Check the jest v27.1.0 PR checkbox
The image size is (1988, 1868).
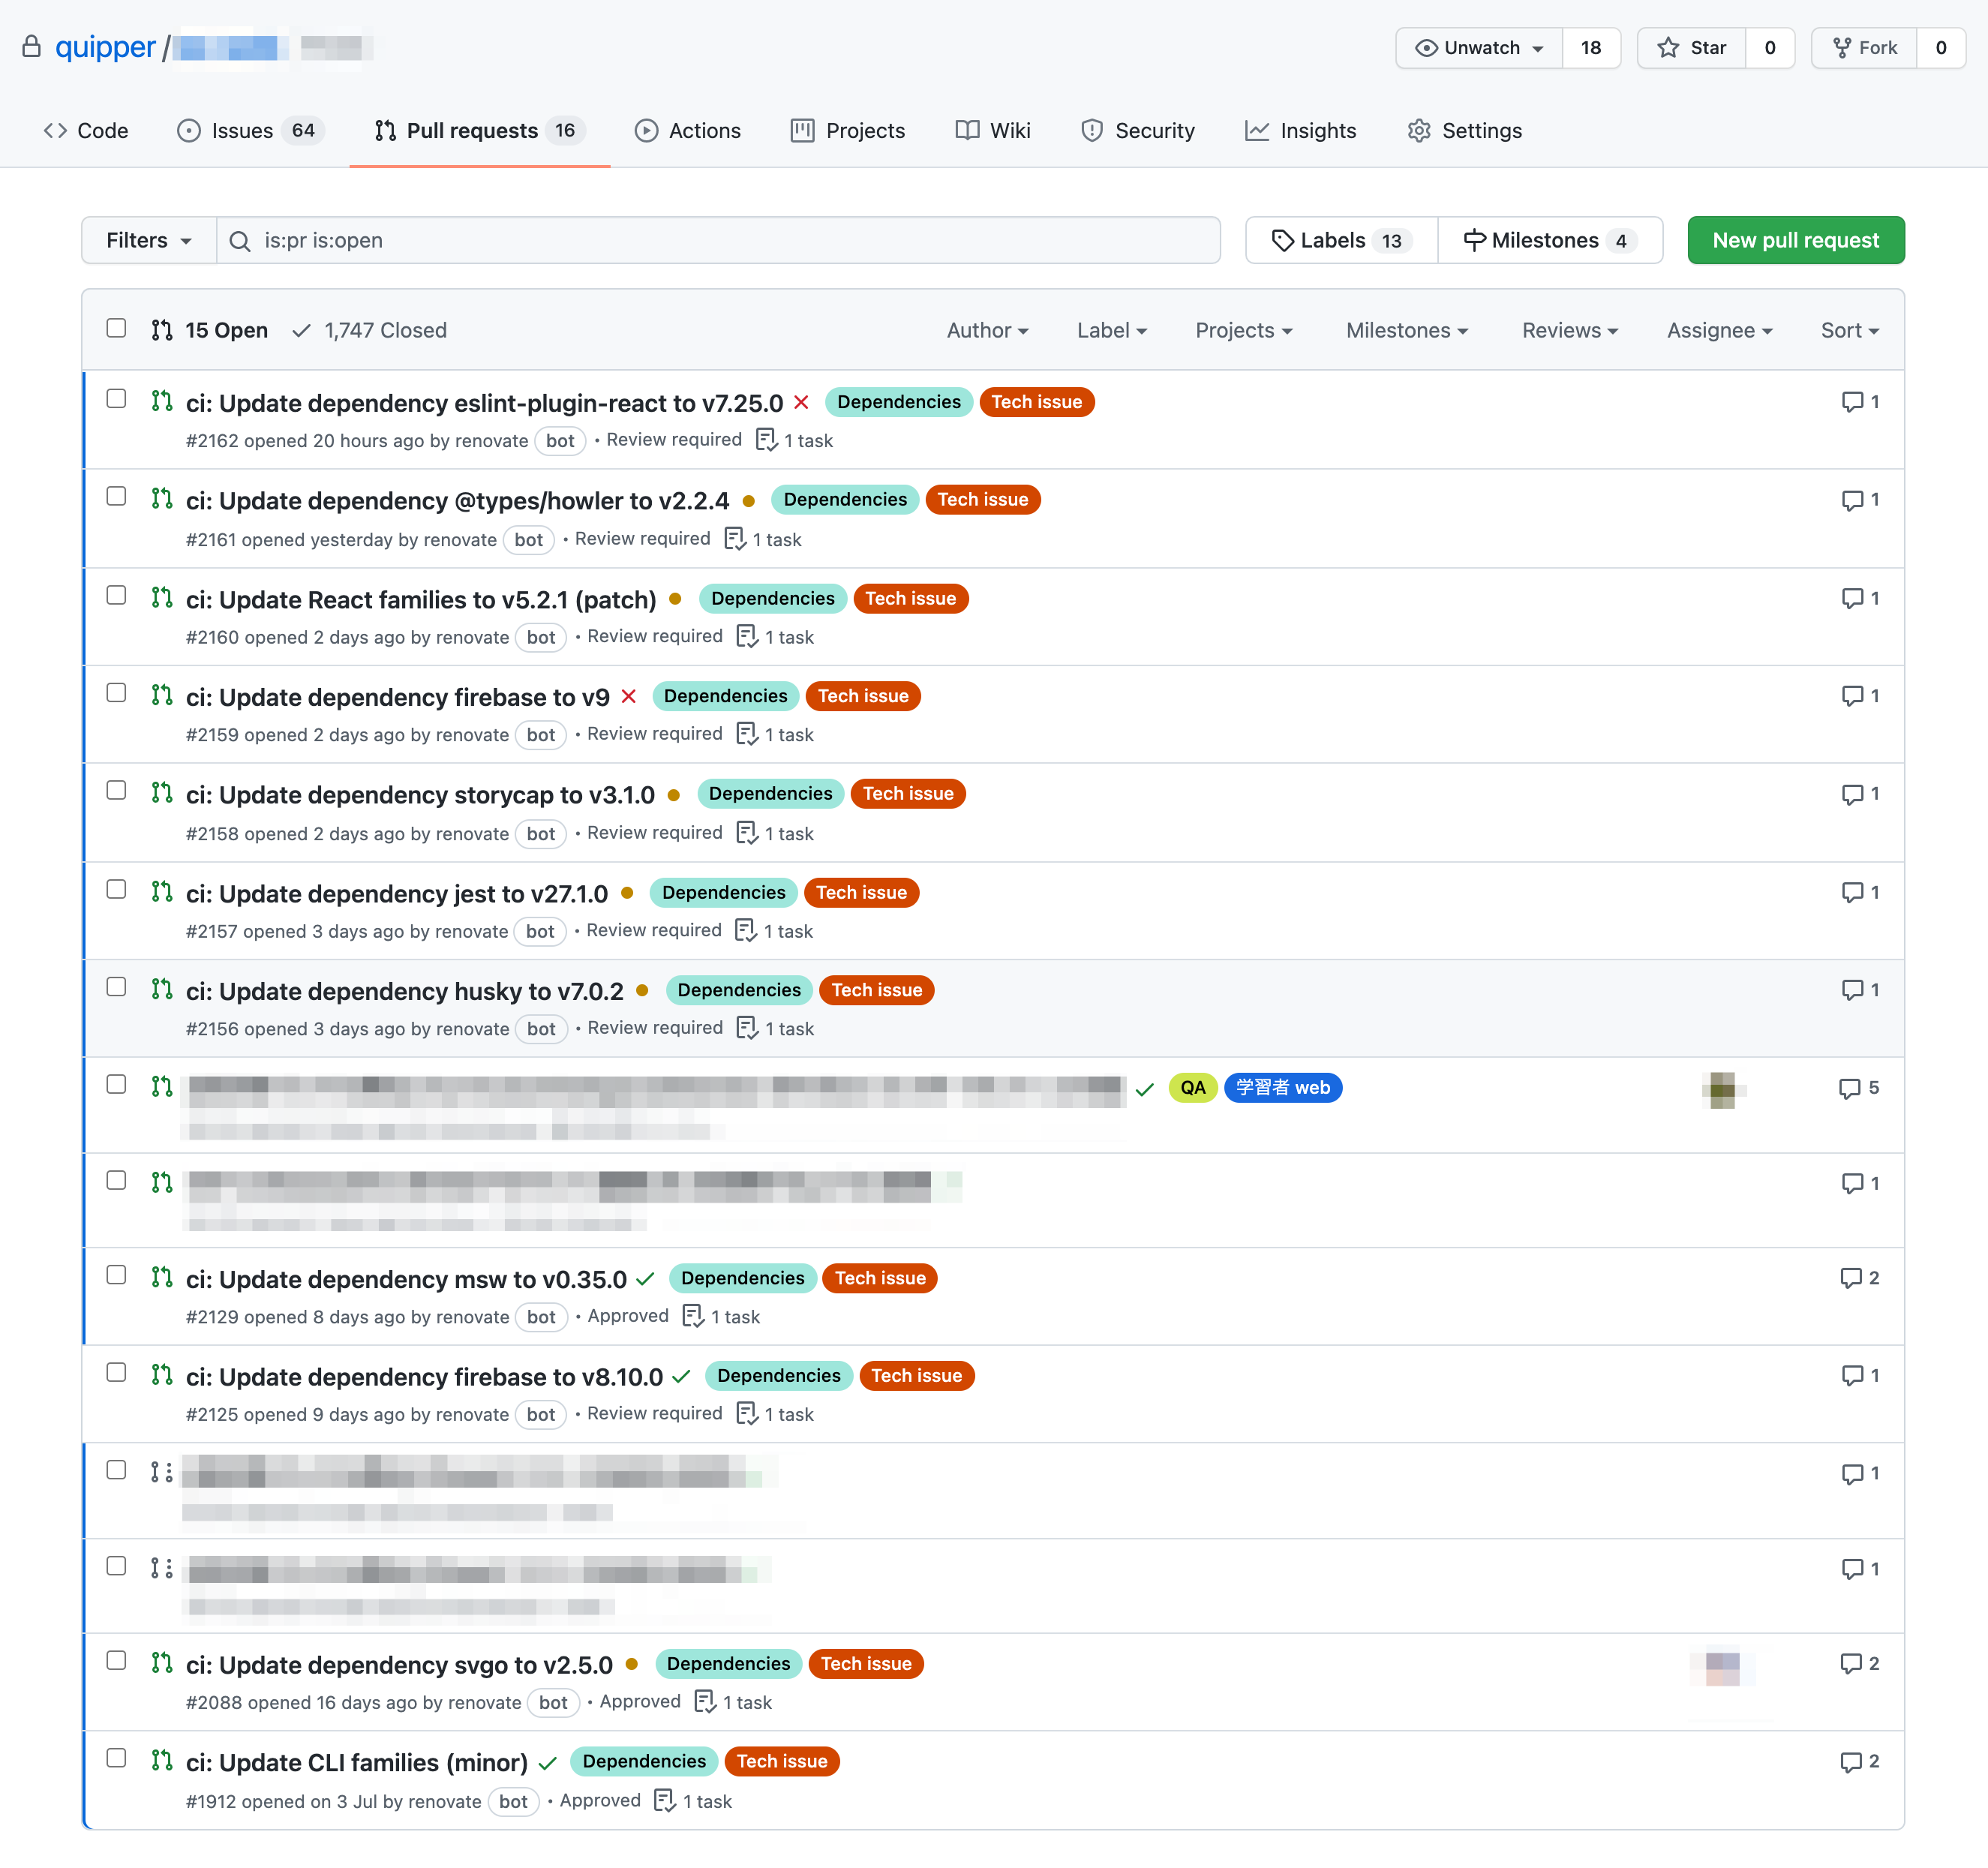point(117,889)
